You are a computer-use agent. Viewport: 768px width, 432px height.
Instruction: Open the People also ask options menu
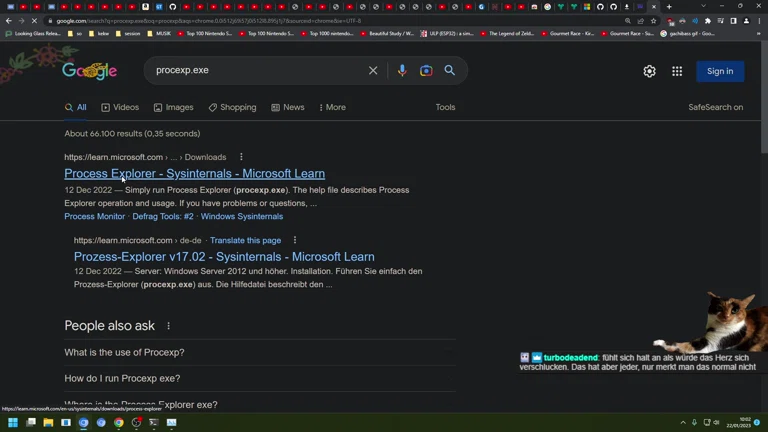click(x=168, y=326)
